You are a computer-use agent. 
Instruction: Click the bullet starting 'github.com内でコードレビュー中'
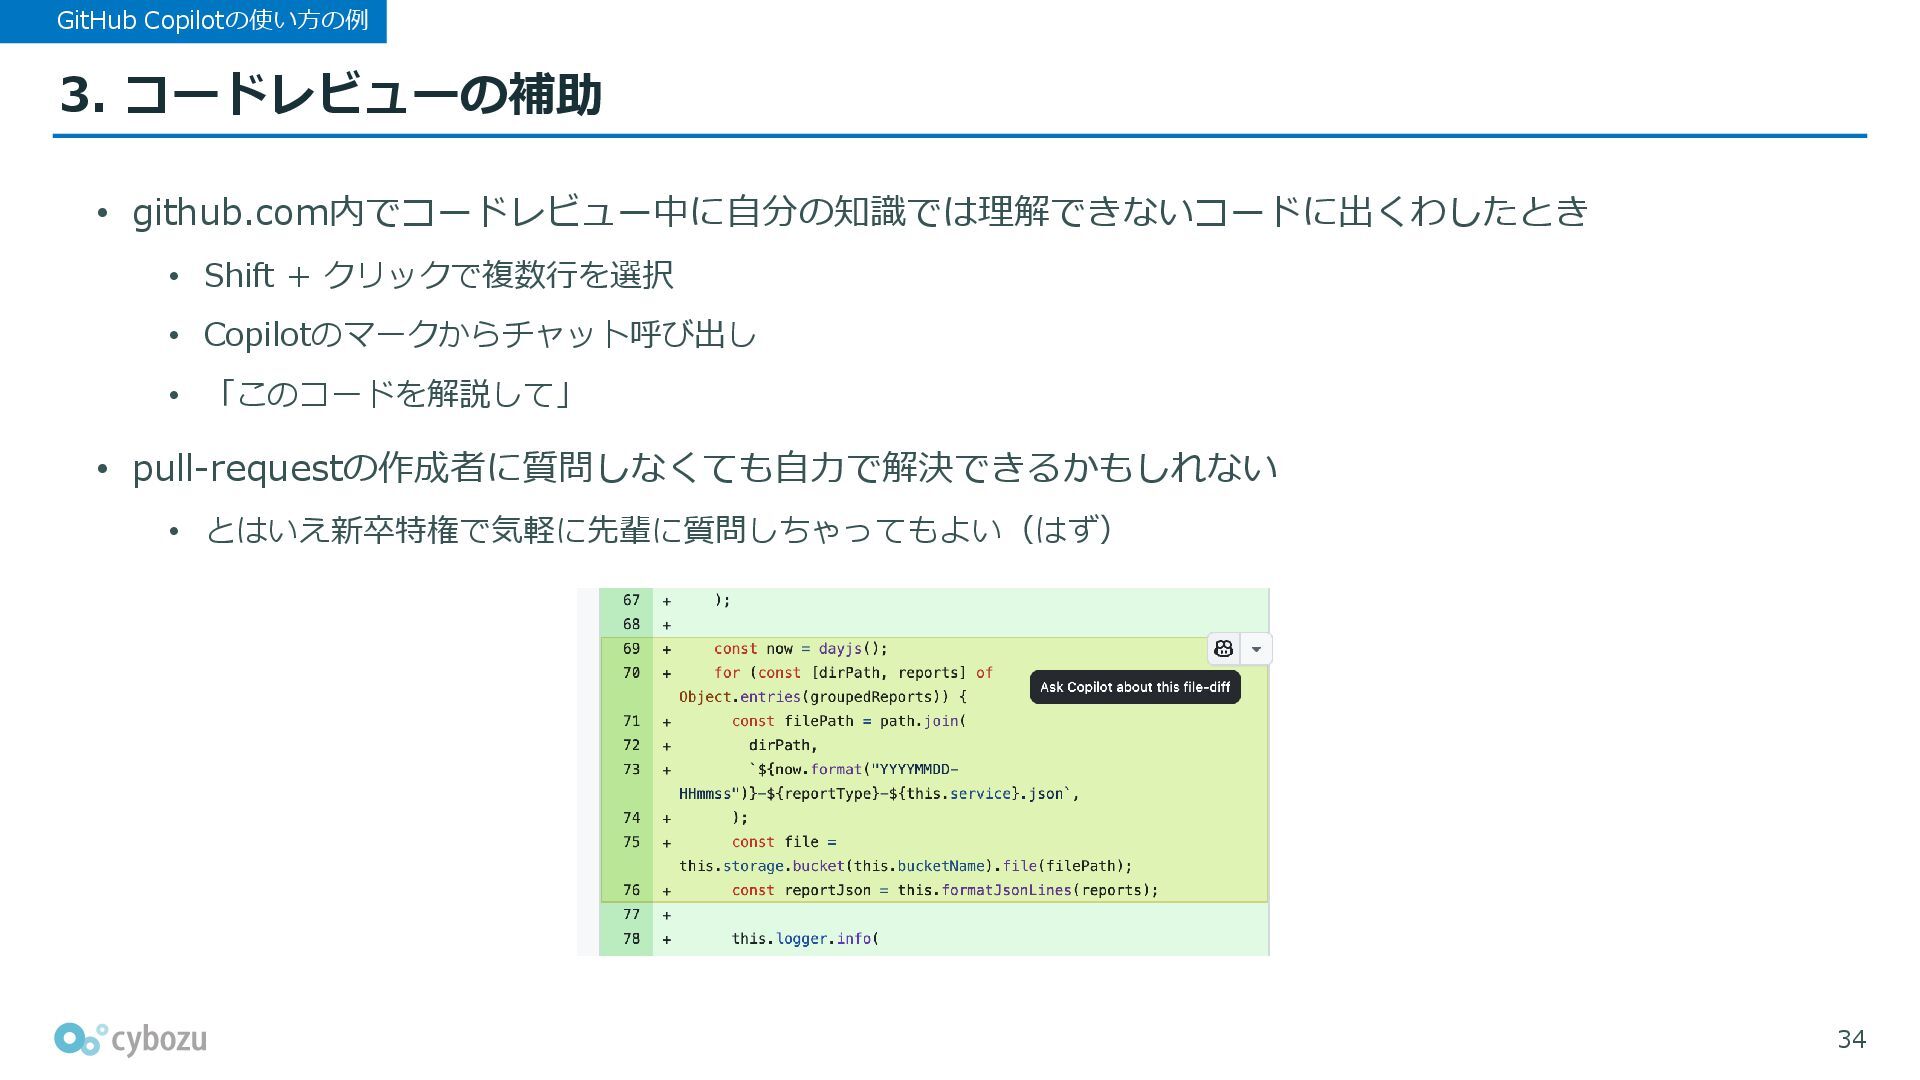pos(860,212)
